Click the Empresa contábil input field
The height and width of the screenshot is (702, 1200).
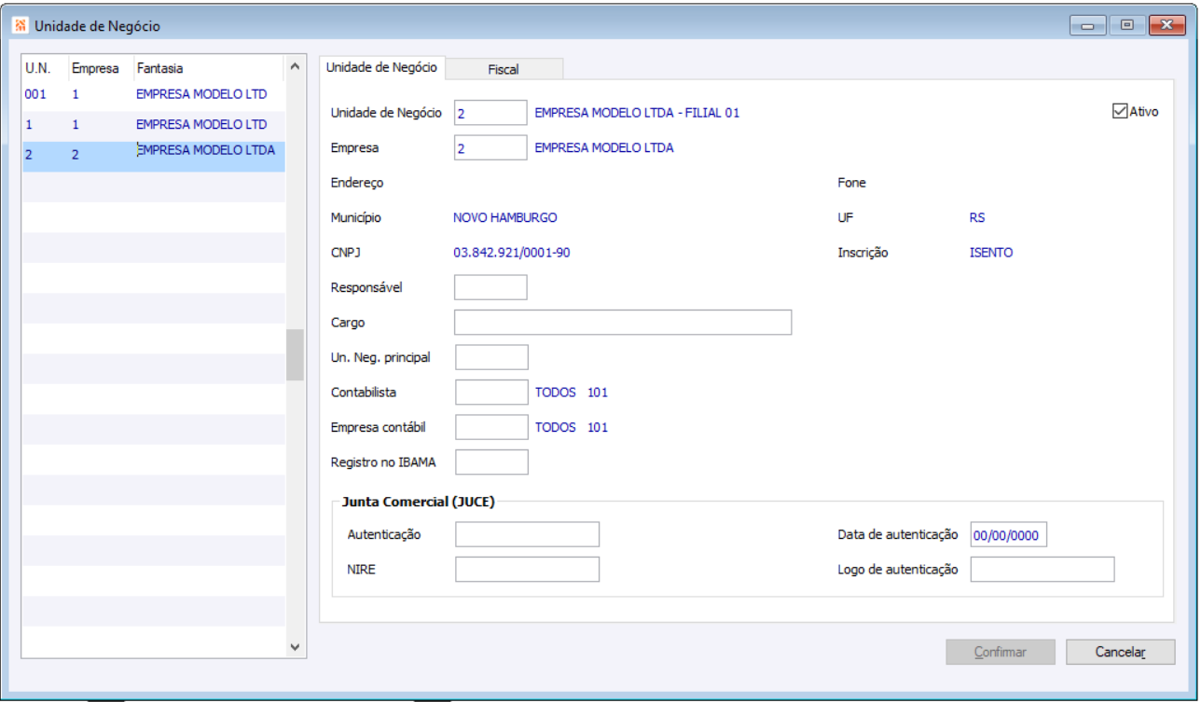pos(491,427)
